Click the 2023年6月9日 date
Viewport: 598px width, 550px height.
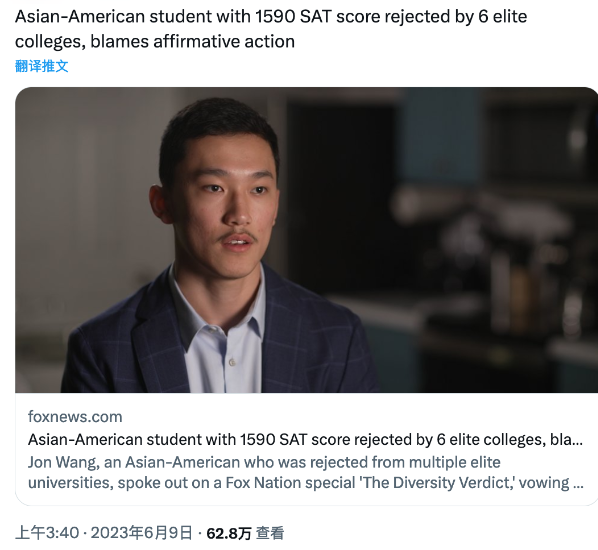click(x=141, y=533)
